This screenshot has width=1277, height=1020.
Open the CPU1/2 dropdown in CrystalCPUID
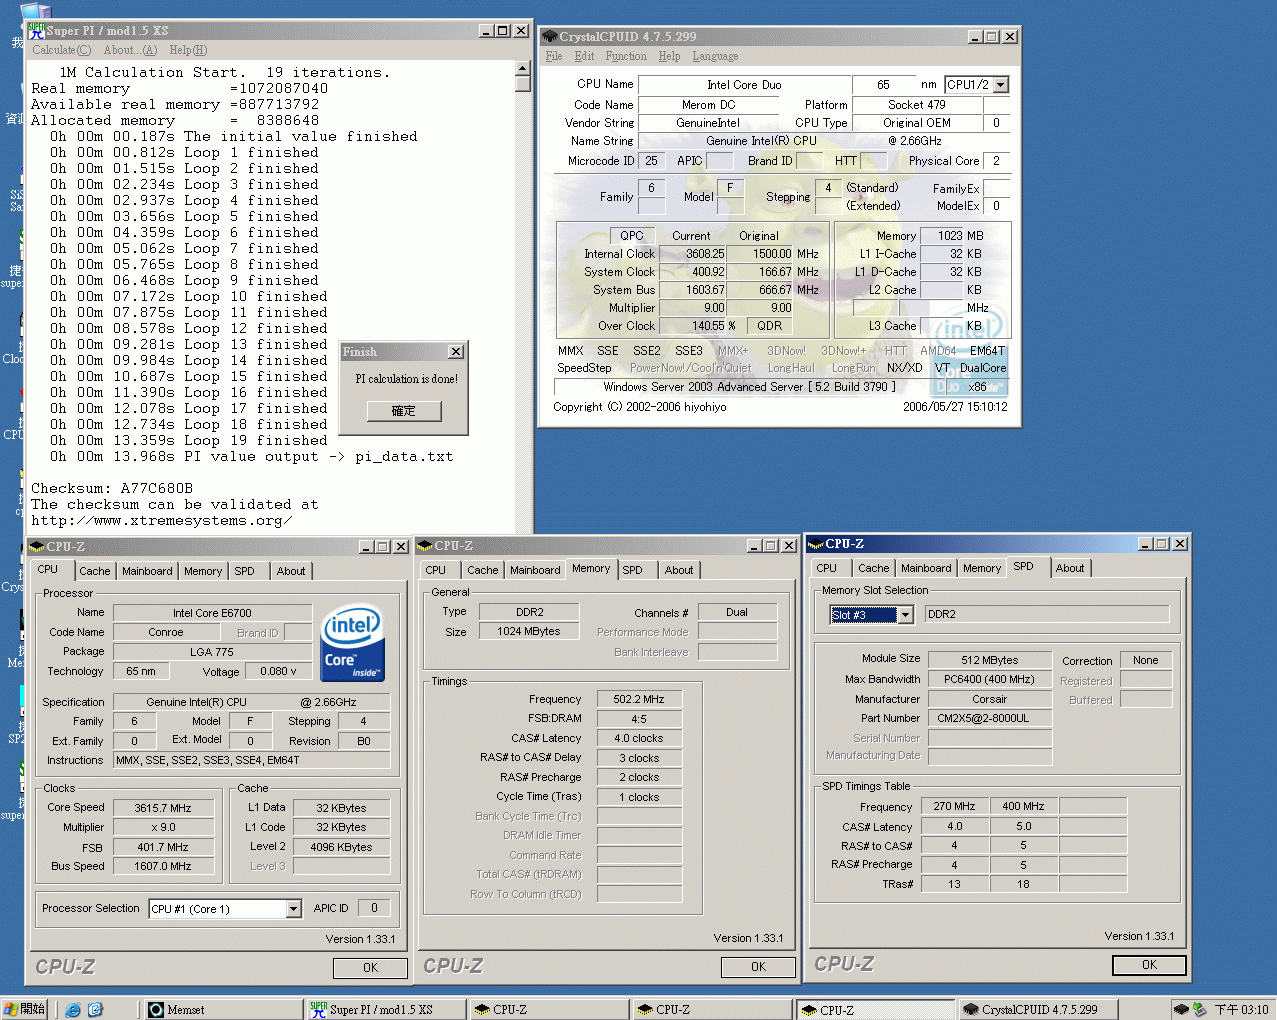click(1001, 85)
